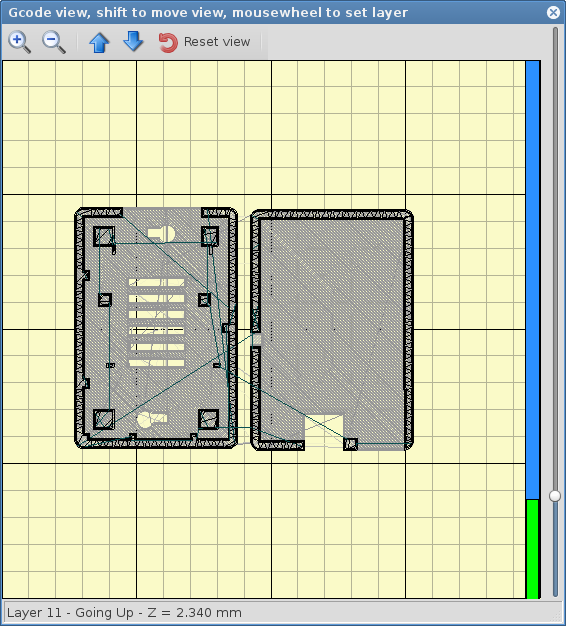Click the top-left square post of left part
Image resolution: width=566 pixels, height=626 pixels.
click(104, 236)
